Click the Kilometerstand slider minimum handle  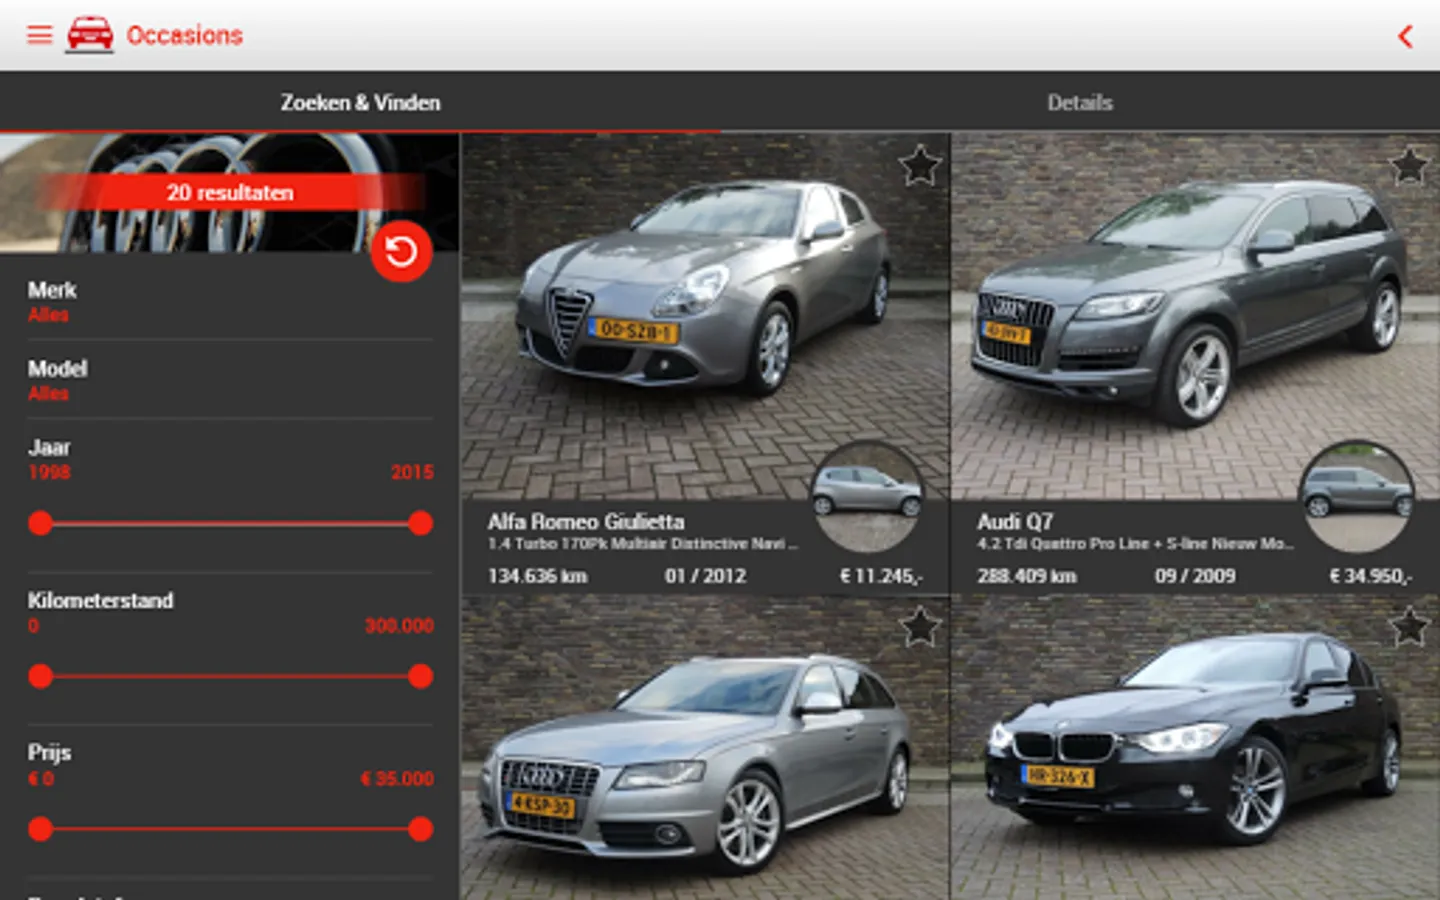tap(40, 676)
